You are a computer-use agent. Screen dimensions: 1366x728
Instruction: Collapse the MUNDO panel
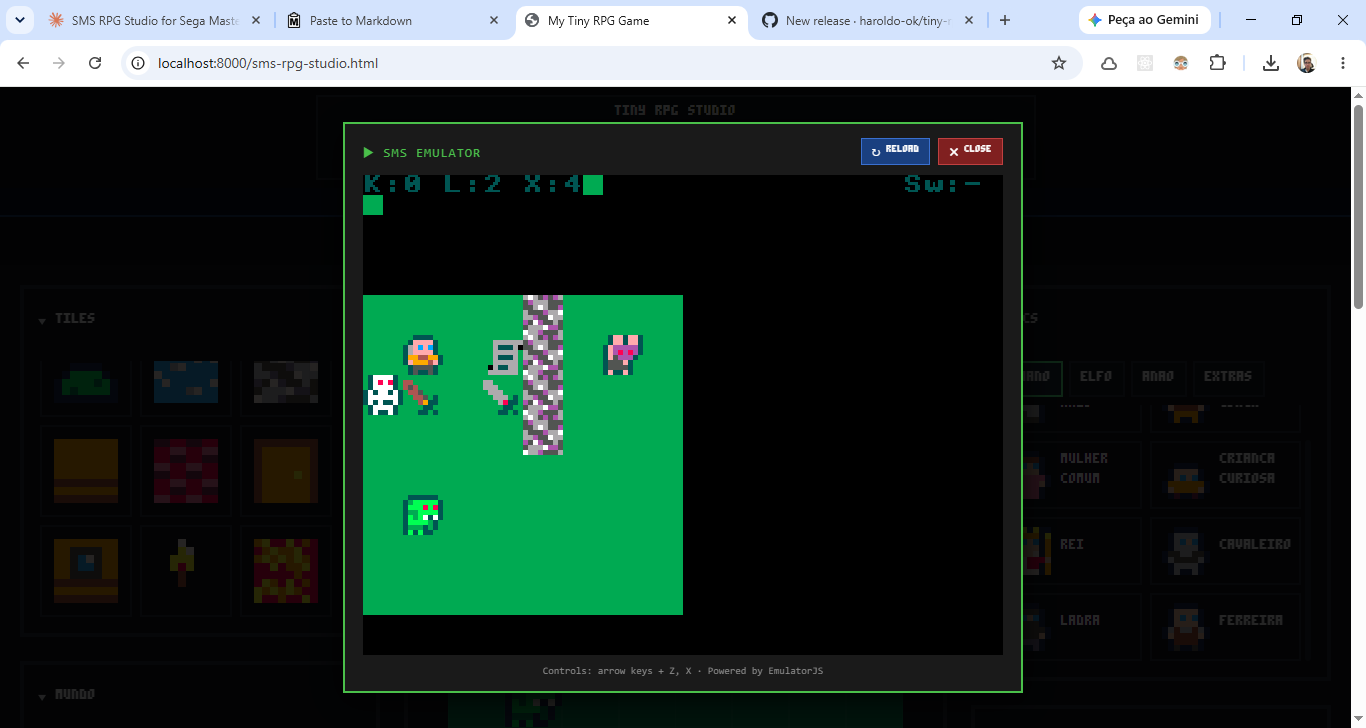pyautogui.click(x=43, y=696)
